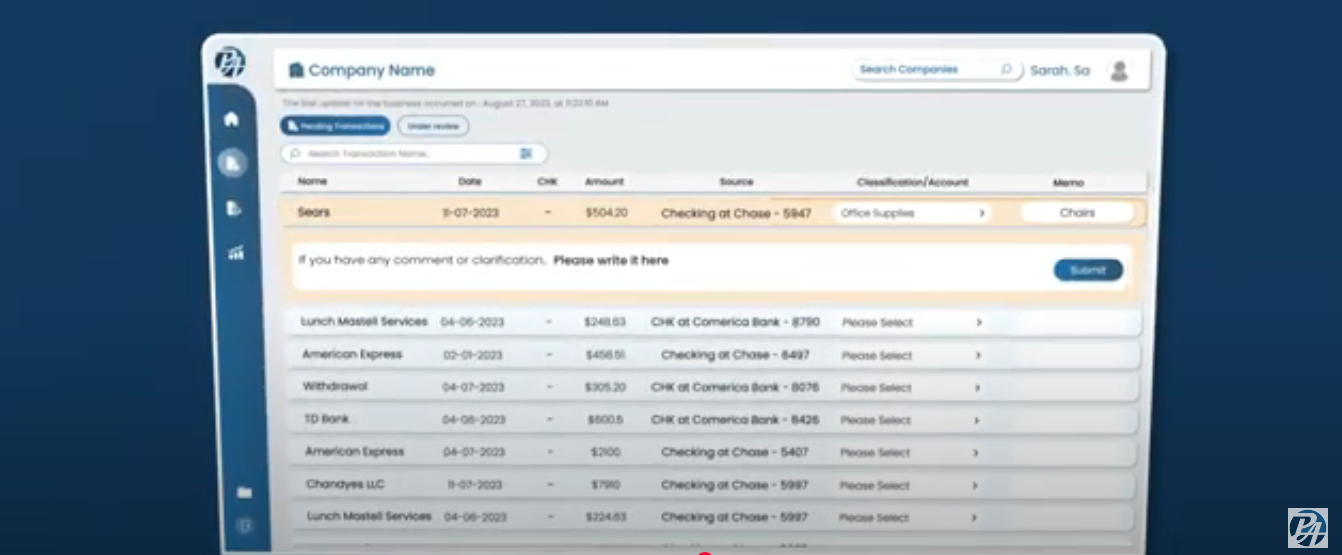Sort by the Amount column header
Image resolution: width=1342 pixels, height=555 pixels.
[x=604, y=182]
